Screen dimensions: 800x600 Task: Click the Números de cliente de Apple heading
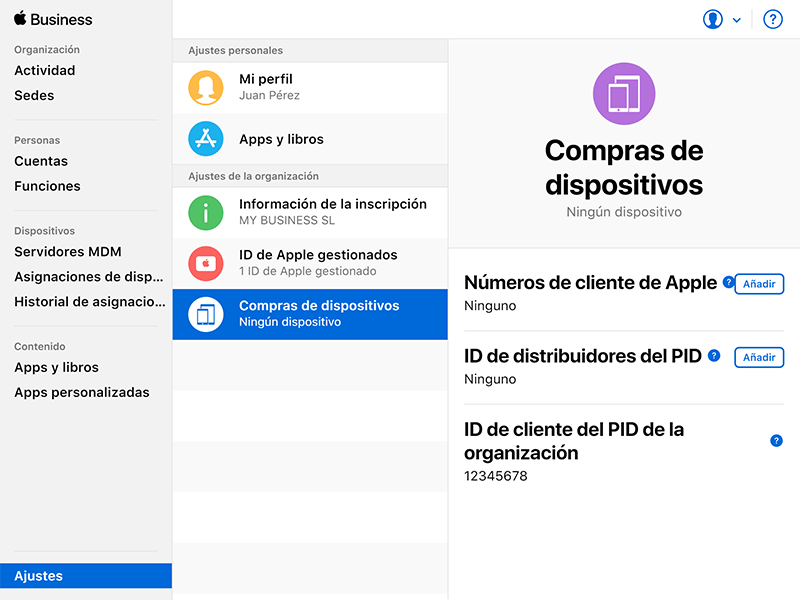pos(590,283)
